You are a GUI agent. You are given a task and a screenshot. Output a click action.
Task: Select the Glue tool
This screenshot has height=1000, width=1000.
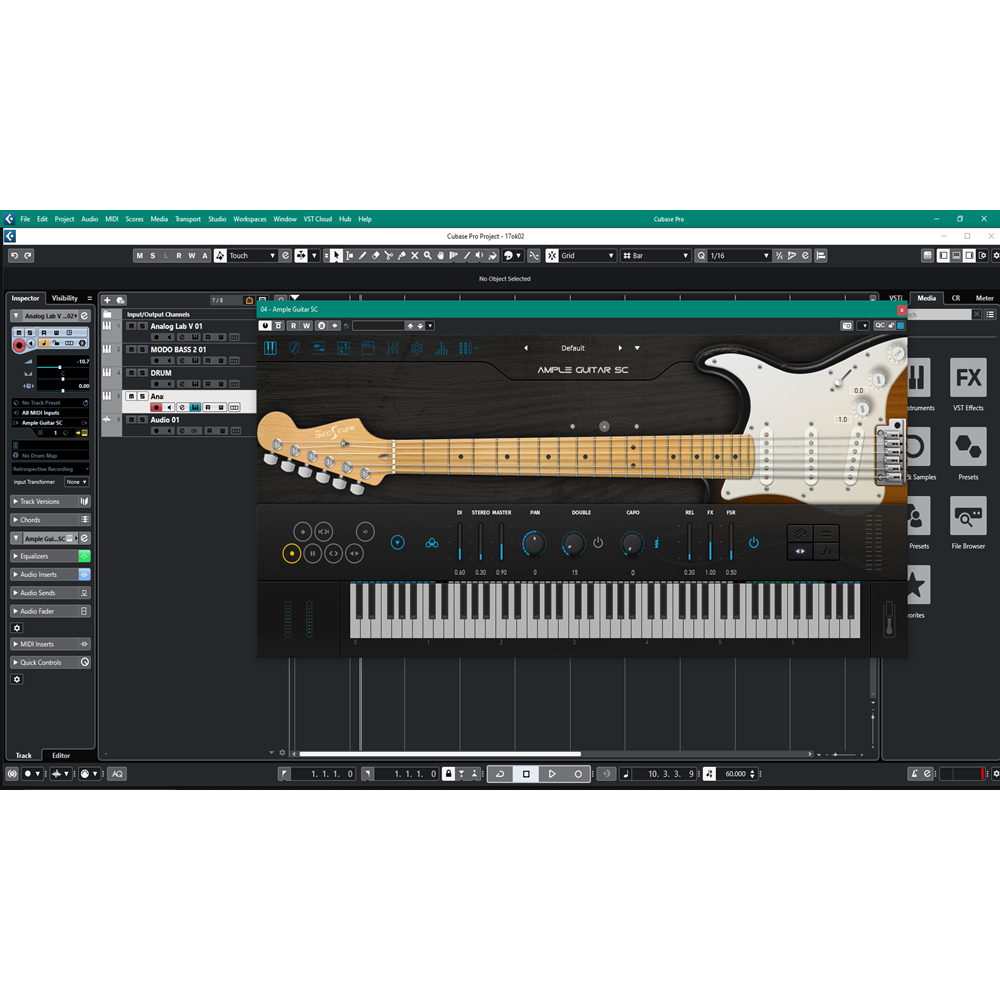(402, 256)
